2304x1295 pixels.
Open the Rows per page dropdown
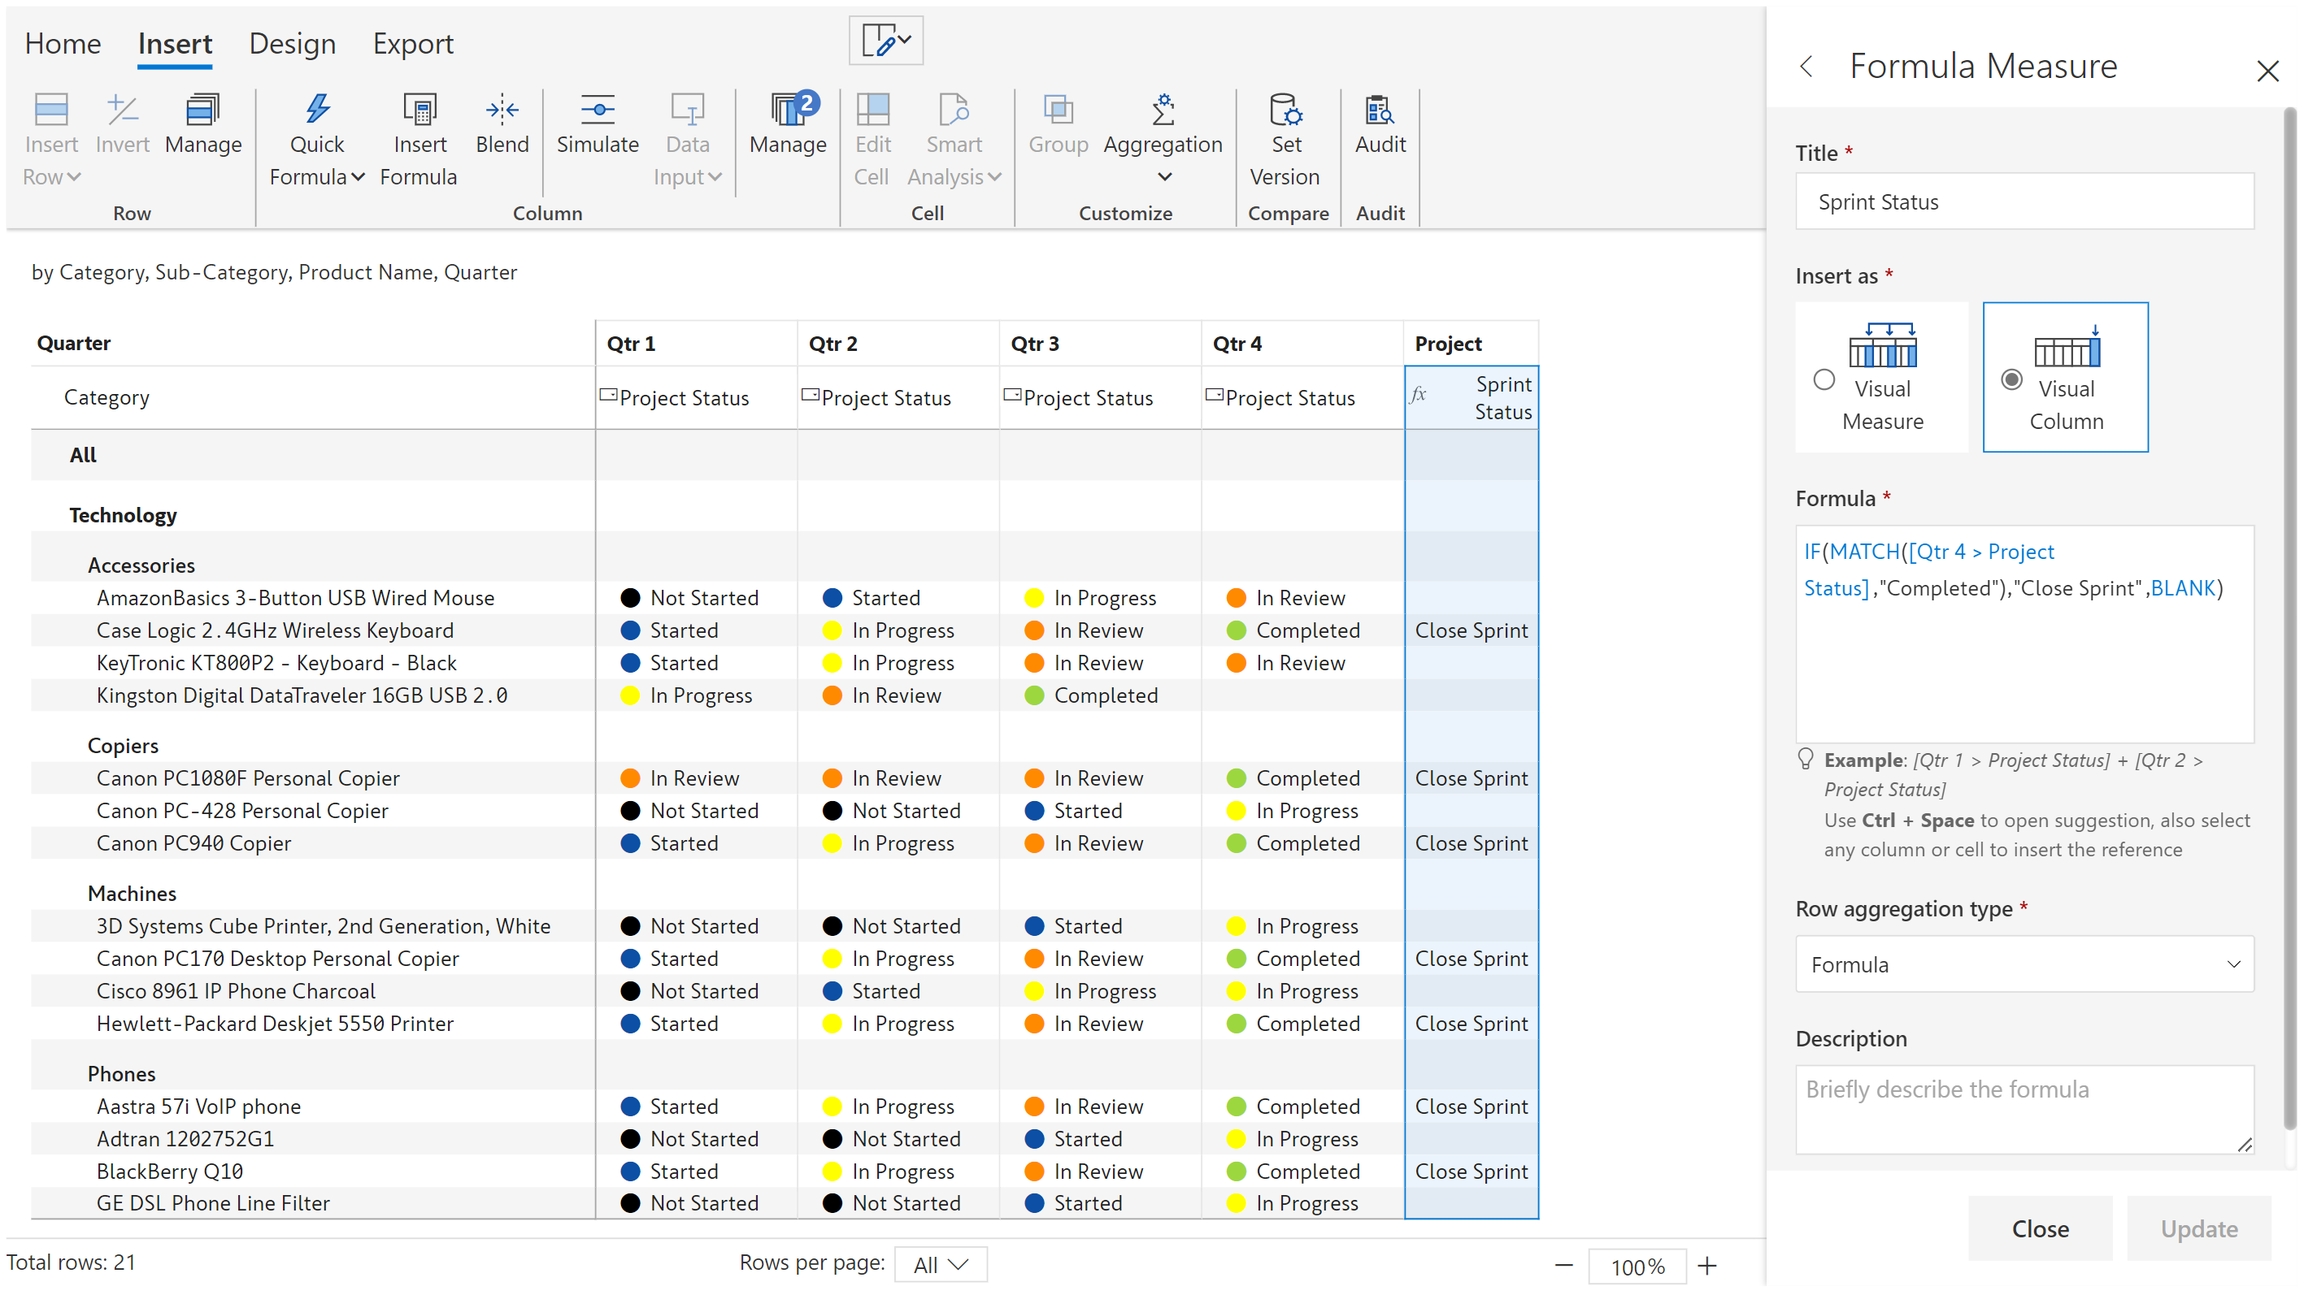940,1264
